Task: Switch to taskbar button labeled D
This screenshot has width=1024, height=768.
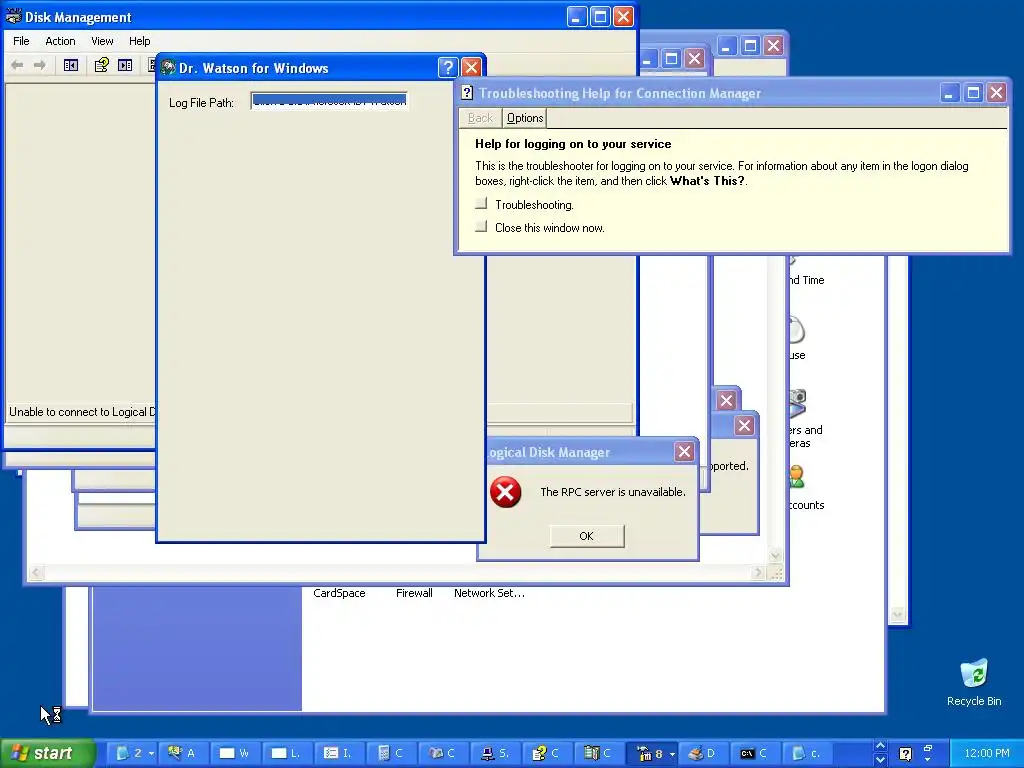Action: click(703, 753)
